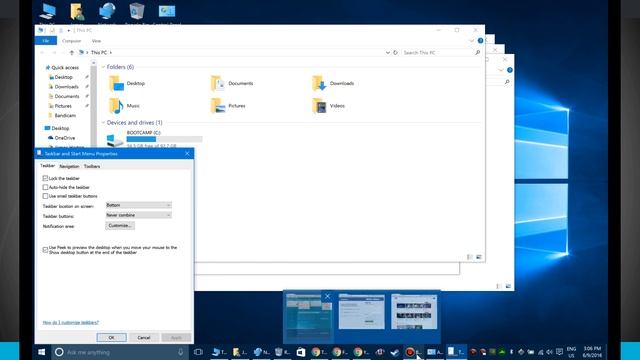Viewport: 640px width, 360px height.
Task: Open the Videos folder
Action: tap(329, 106)
